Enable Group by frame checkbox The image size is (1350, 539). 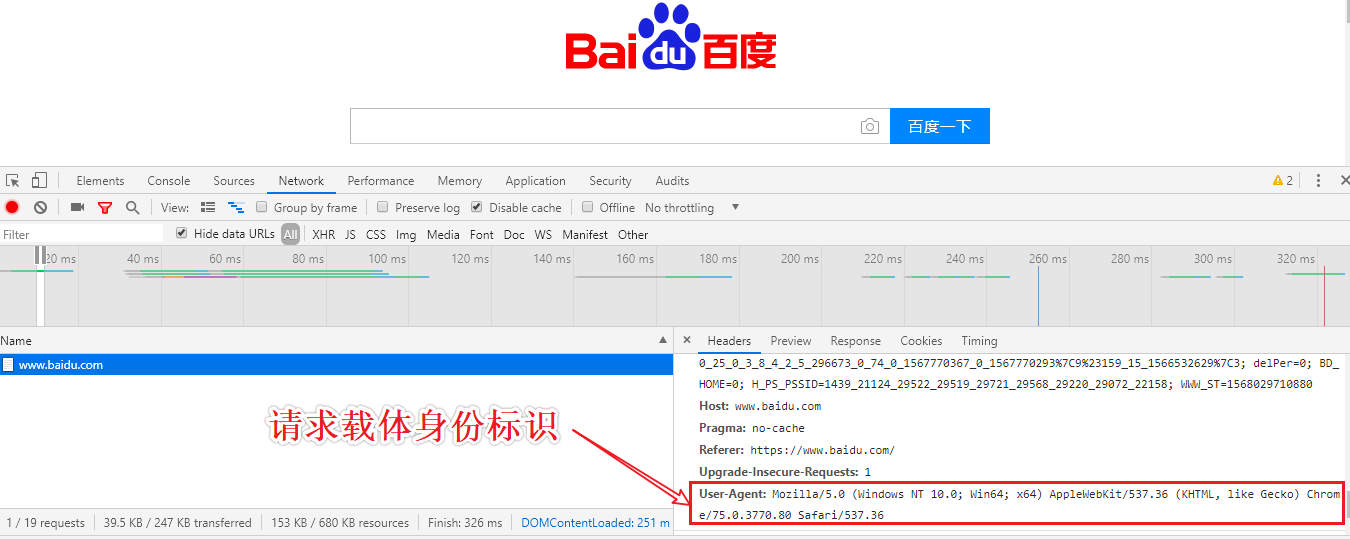(x=262, y=208)
